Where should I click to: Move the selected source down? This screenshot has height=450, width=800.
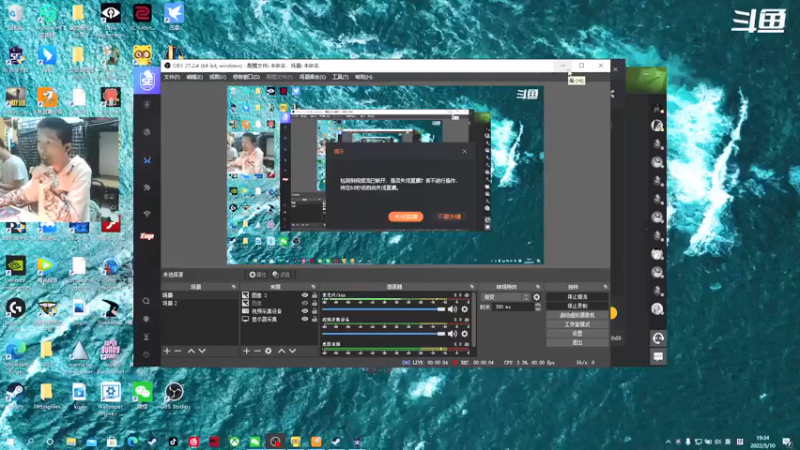(292, 351)
